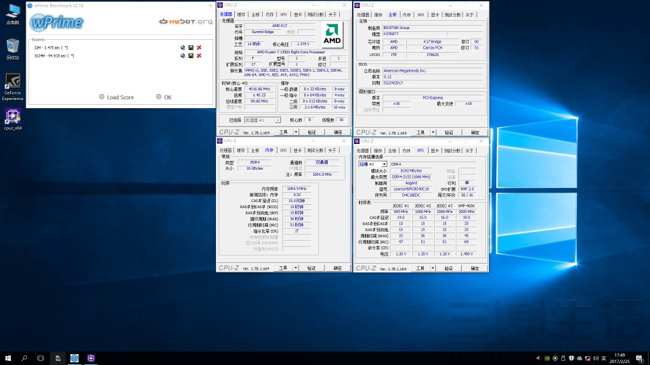Click the JEDEC #1 column header
The height and width of the screenshot is (365, 650).
pos(400,206)
